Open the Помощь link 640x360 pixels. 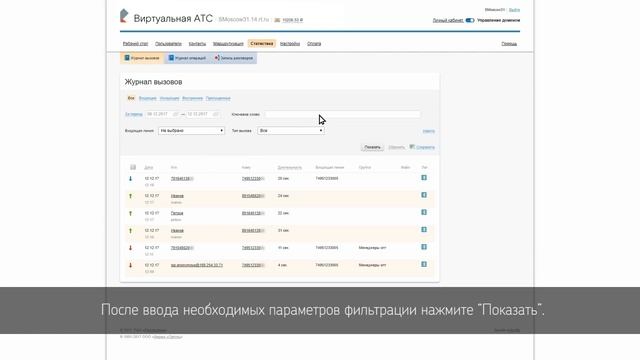pyautogui.click(x=509, y=44)
